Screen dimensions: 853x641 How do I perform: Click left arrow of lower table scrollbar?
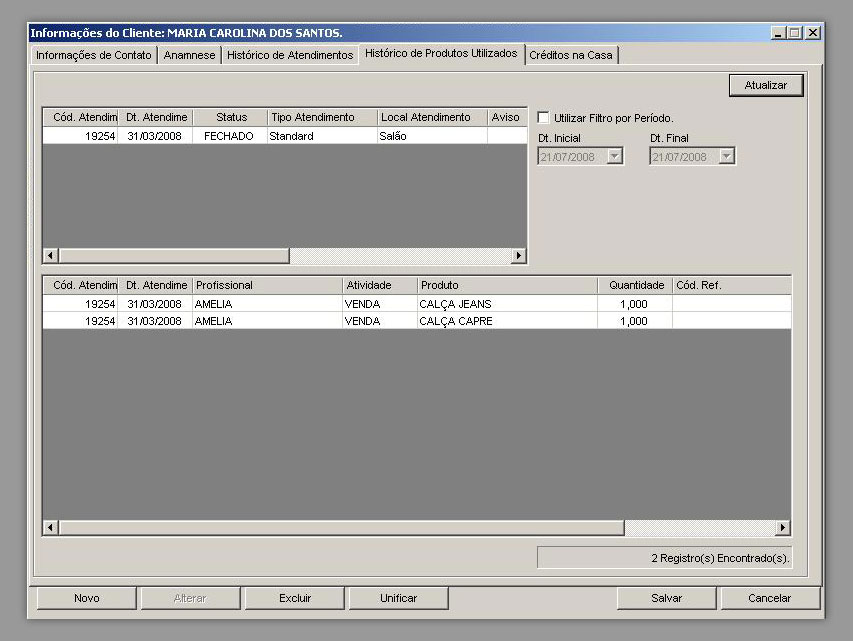(x=51, y=527)
